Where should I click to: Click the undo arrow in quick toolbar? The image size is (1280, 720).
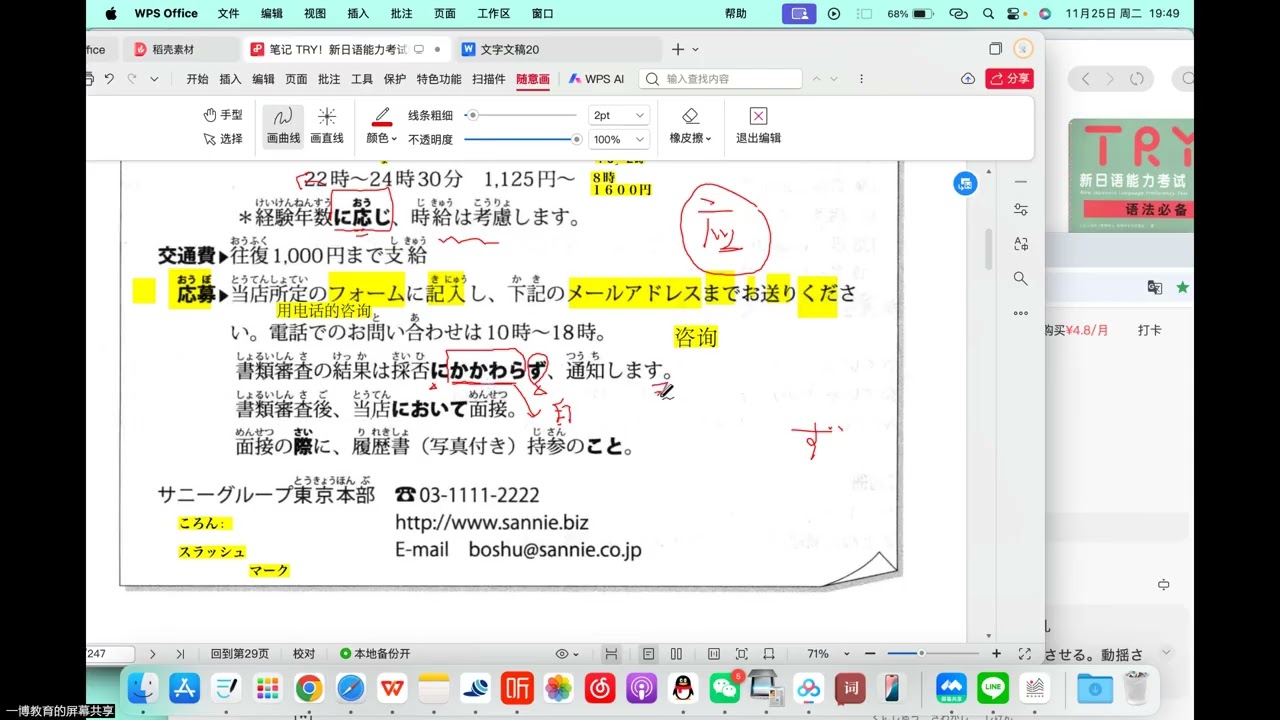(109, 79)
